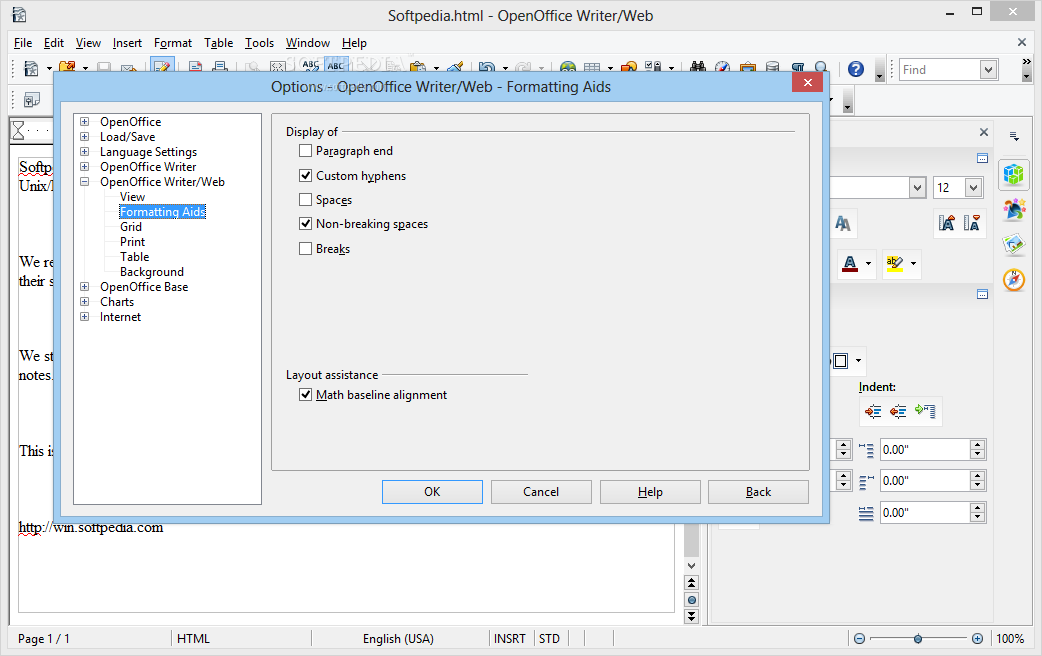
Task: Expand the Charts tree node
Action: click(84, 302)
